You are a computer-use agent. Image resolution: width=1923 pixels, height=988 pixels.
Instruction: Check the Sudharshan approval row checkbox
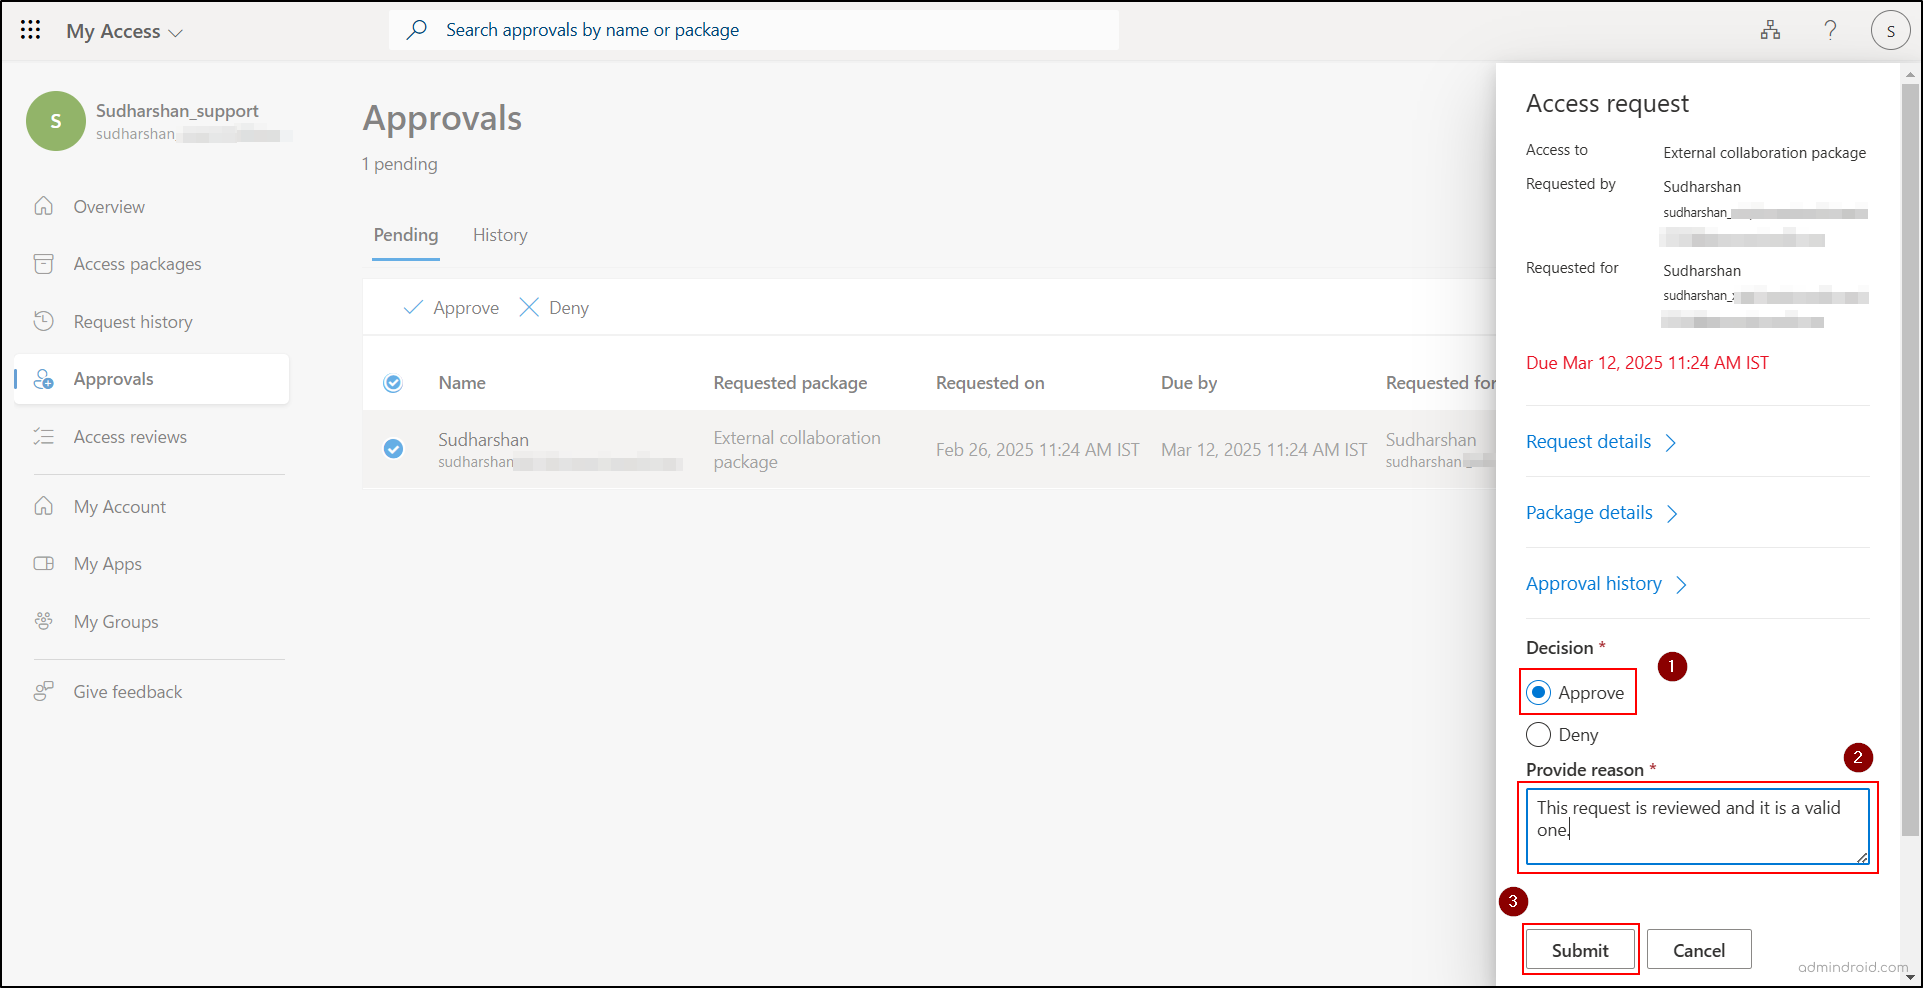[x=393, y=449]
